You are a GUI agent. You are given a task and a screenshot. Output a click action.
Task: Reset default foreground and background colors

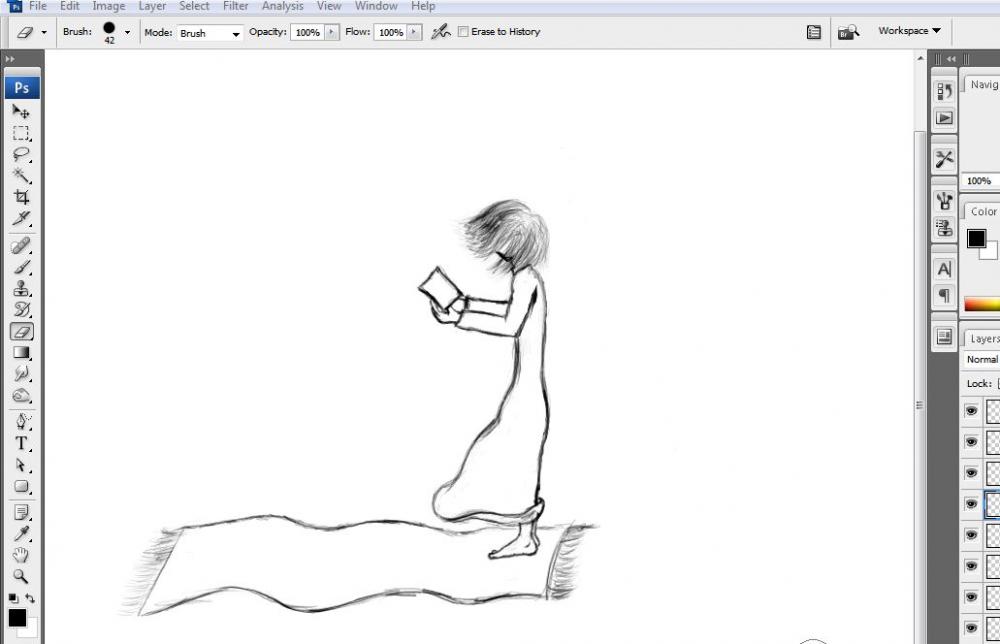pos(13,598)
